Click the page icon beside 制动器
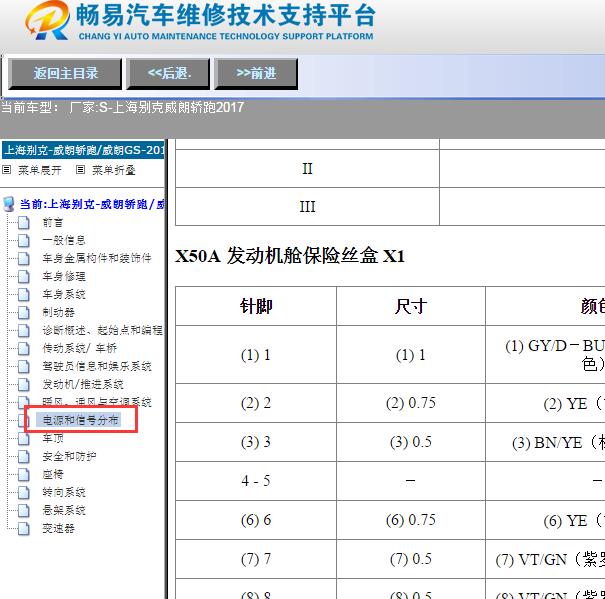This screenshot has height=599, width=605. click(24, 312)
